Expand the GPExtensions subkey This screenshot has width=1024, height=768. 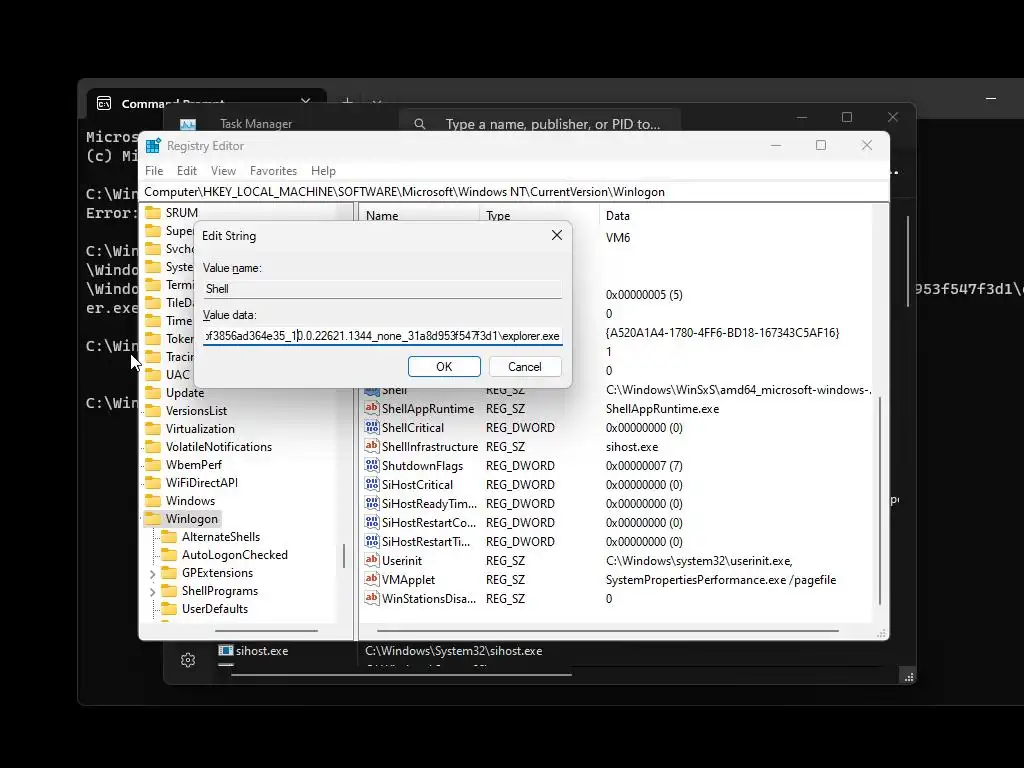pos(152,573)
